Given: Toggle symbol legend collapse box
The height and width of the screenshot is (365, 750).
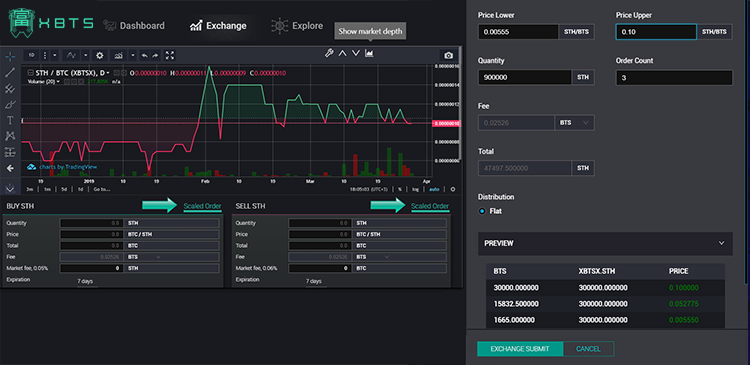Looking at the screenshot, I should 31,73.
